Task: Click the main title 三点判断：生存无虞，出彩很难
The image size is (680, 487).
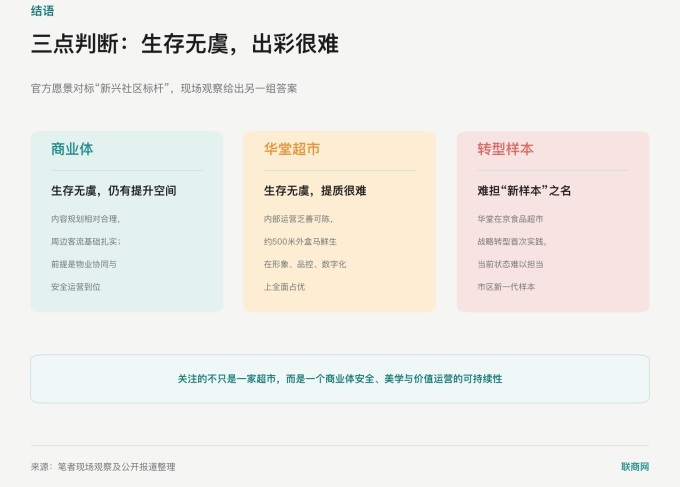Action: (x=185, y=44)
